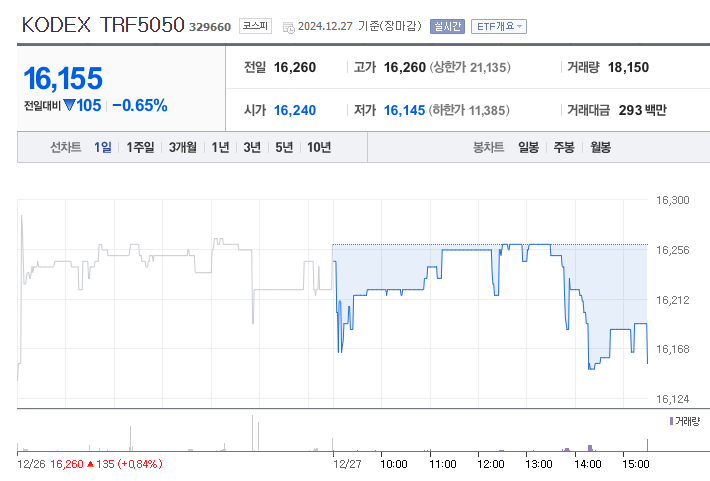Select the 1일 line chart tab
The width and height of the screenshot is (710, 481).
click(x=103, y=147)
